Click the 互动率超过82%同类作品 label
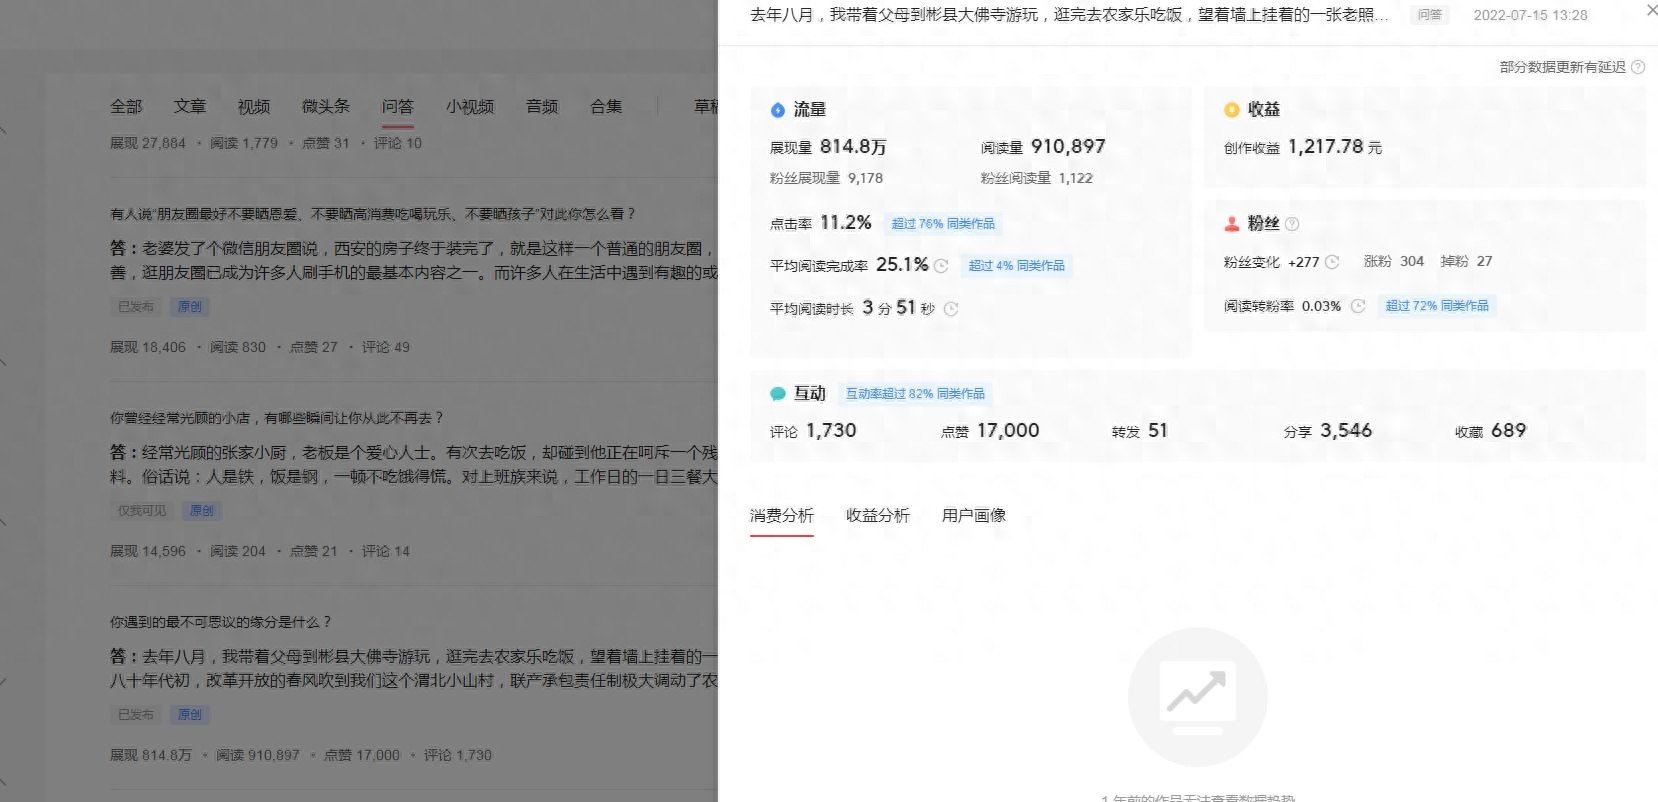This screenshot has height=802, width=1658. point(915,394)
